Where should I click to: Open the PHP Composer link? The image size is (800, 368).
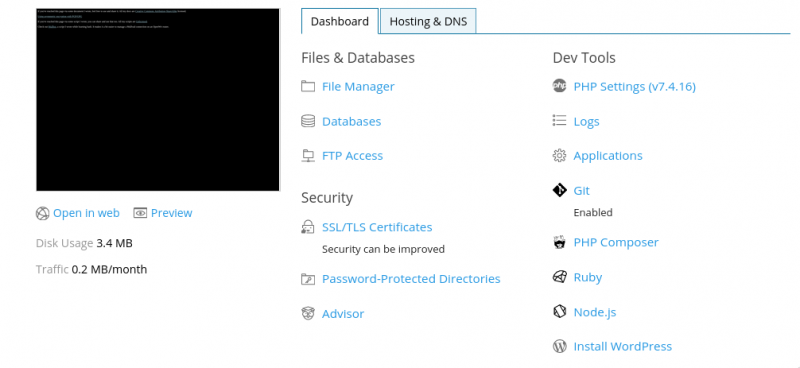click(x=616, y=242)
